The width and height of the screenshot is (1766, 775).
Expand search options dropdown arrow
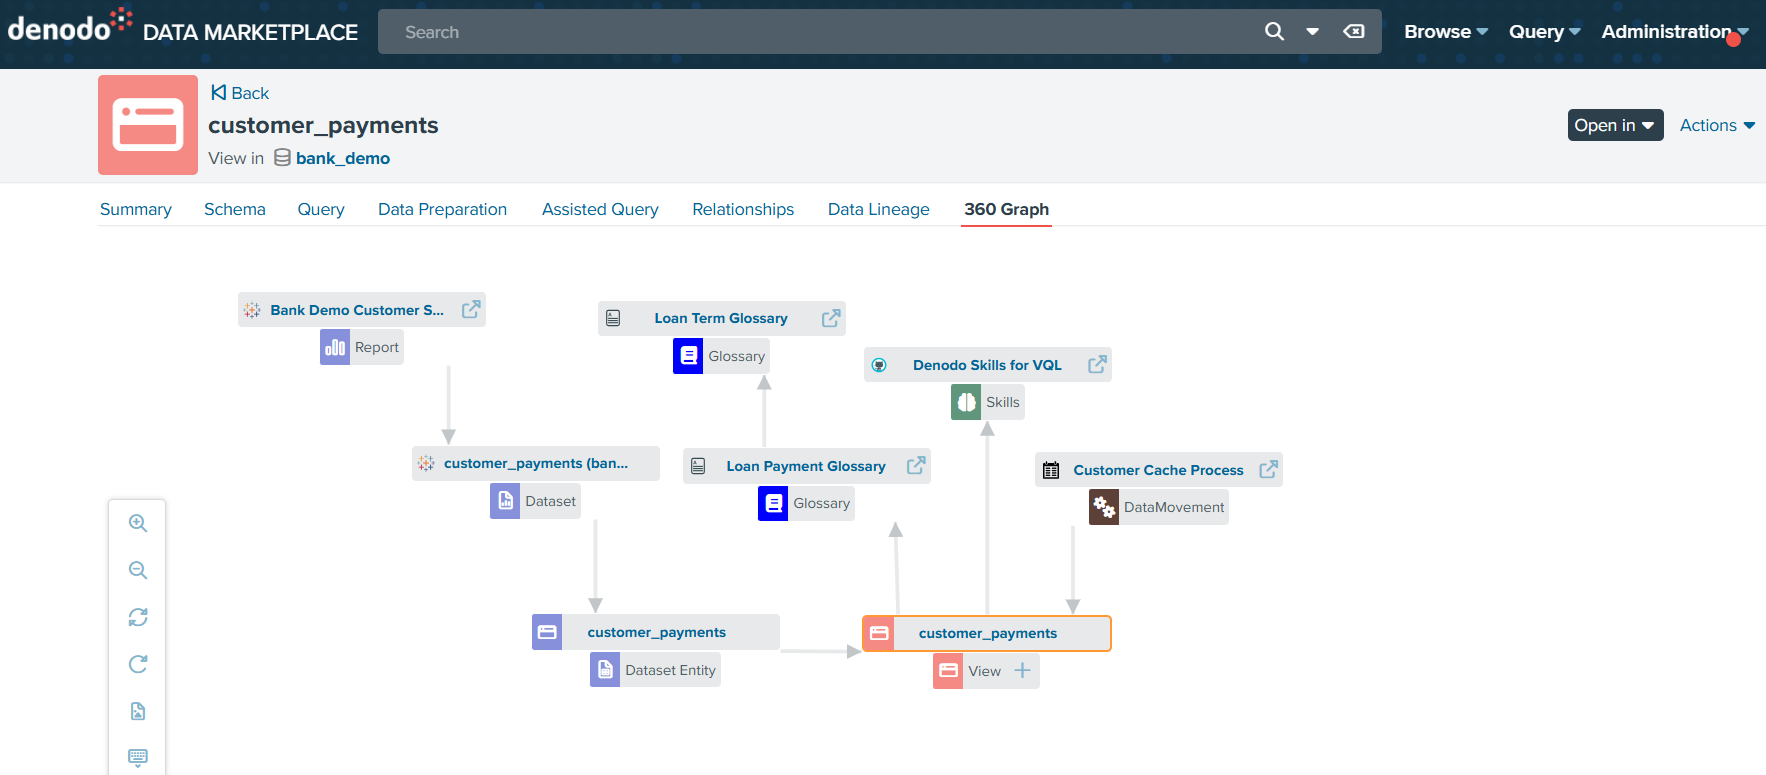point(1312,32)
